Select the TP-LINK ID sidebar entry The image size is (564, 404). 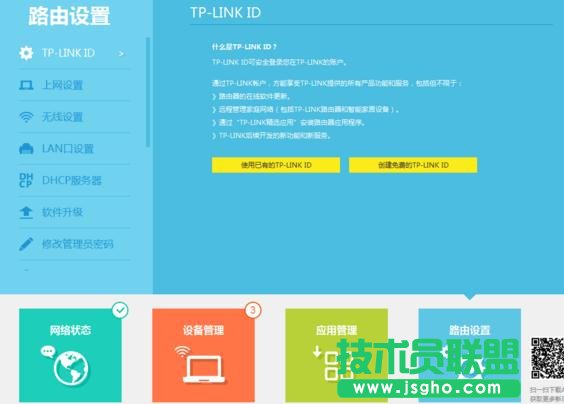(74, 53)
